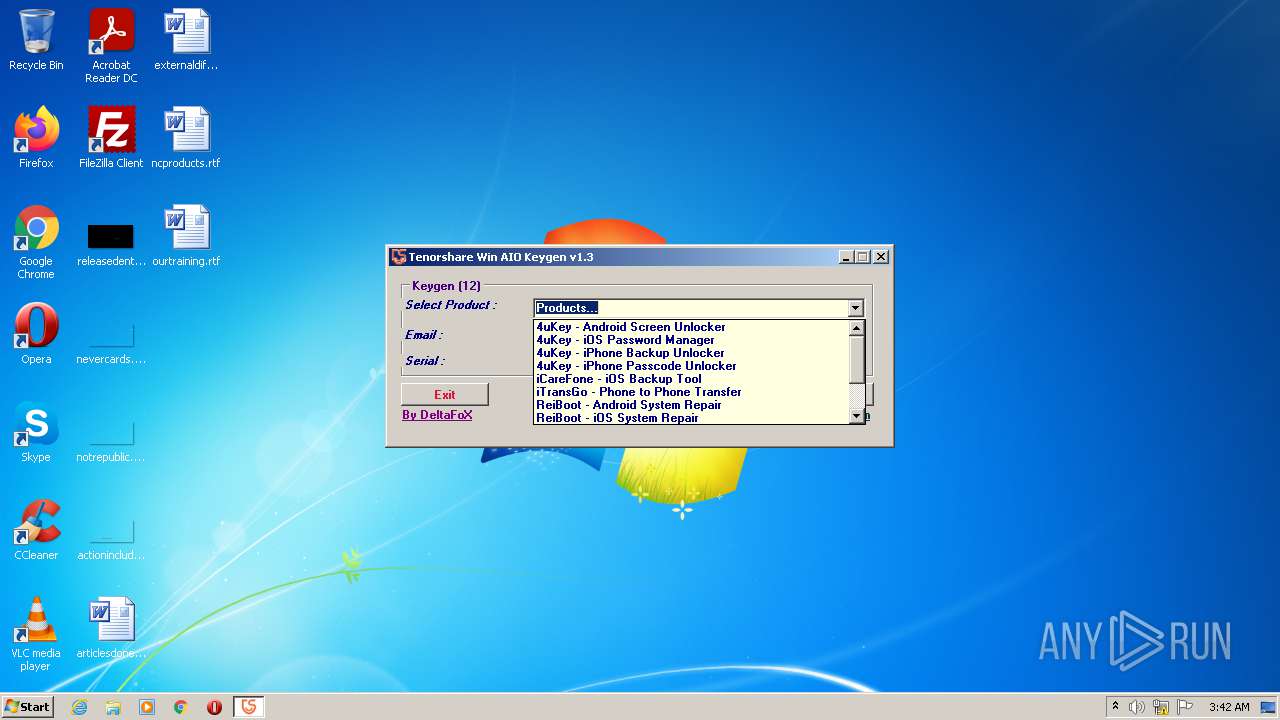Launch Firefox from the desktop
The width and height of the screenshot is (1280, 720).
(x=36, y=138)
